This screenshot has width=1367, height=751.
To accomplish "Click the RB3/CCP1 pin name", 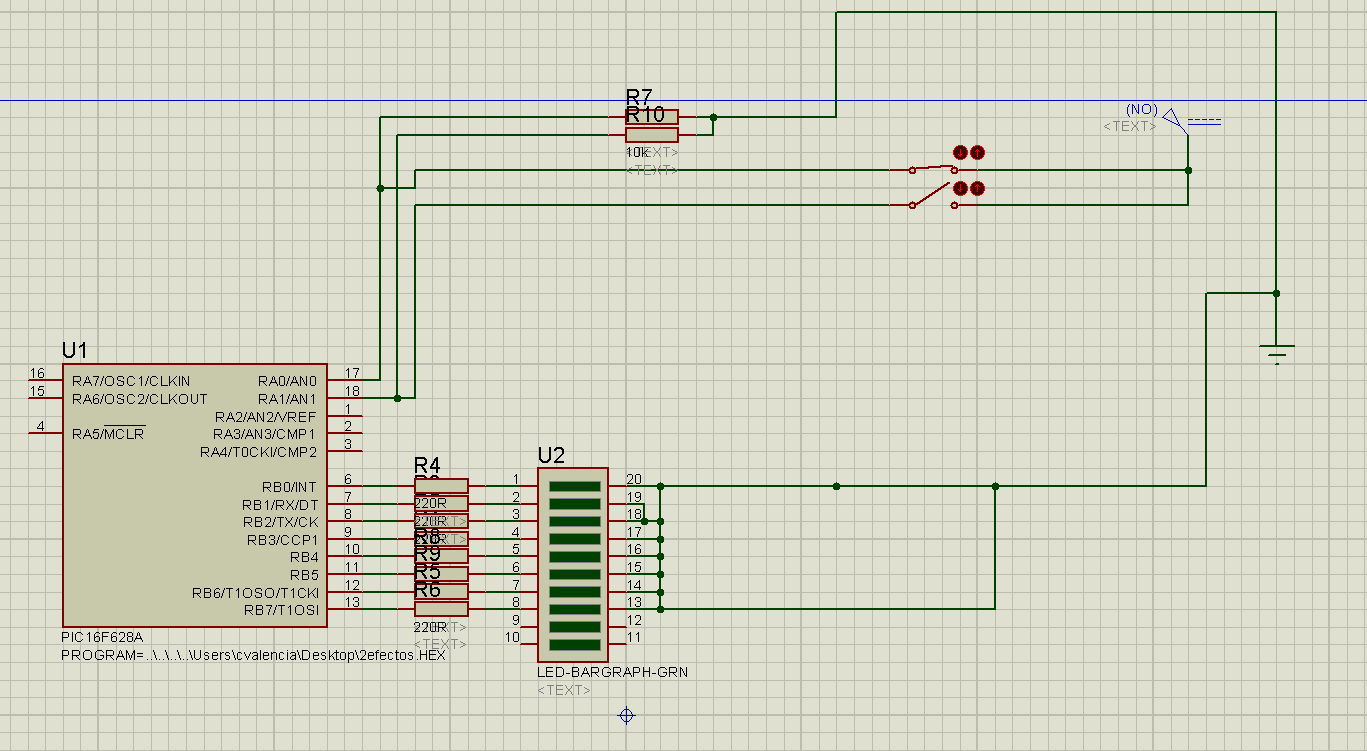I will tap(282, 540).
